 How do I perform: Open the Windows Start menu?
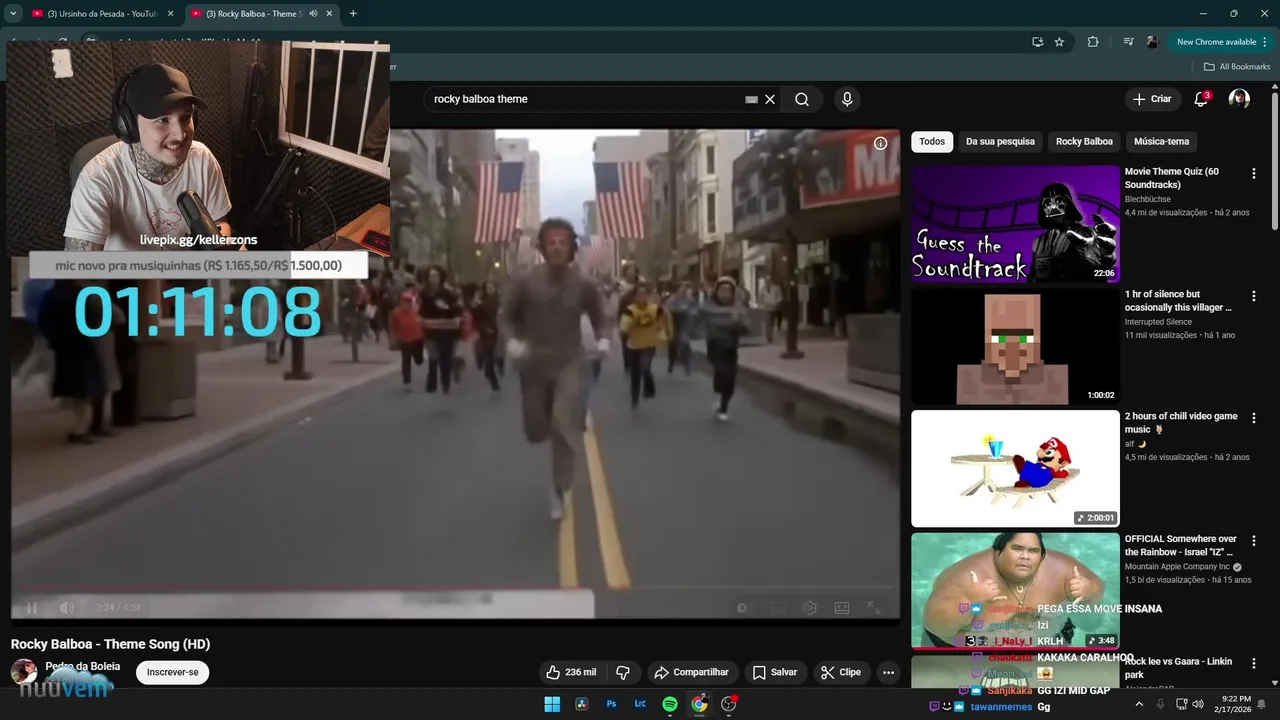tap(552, 704)
